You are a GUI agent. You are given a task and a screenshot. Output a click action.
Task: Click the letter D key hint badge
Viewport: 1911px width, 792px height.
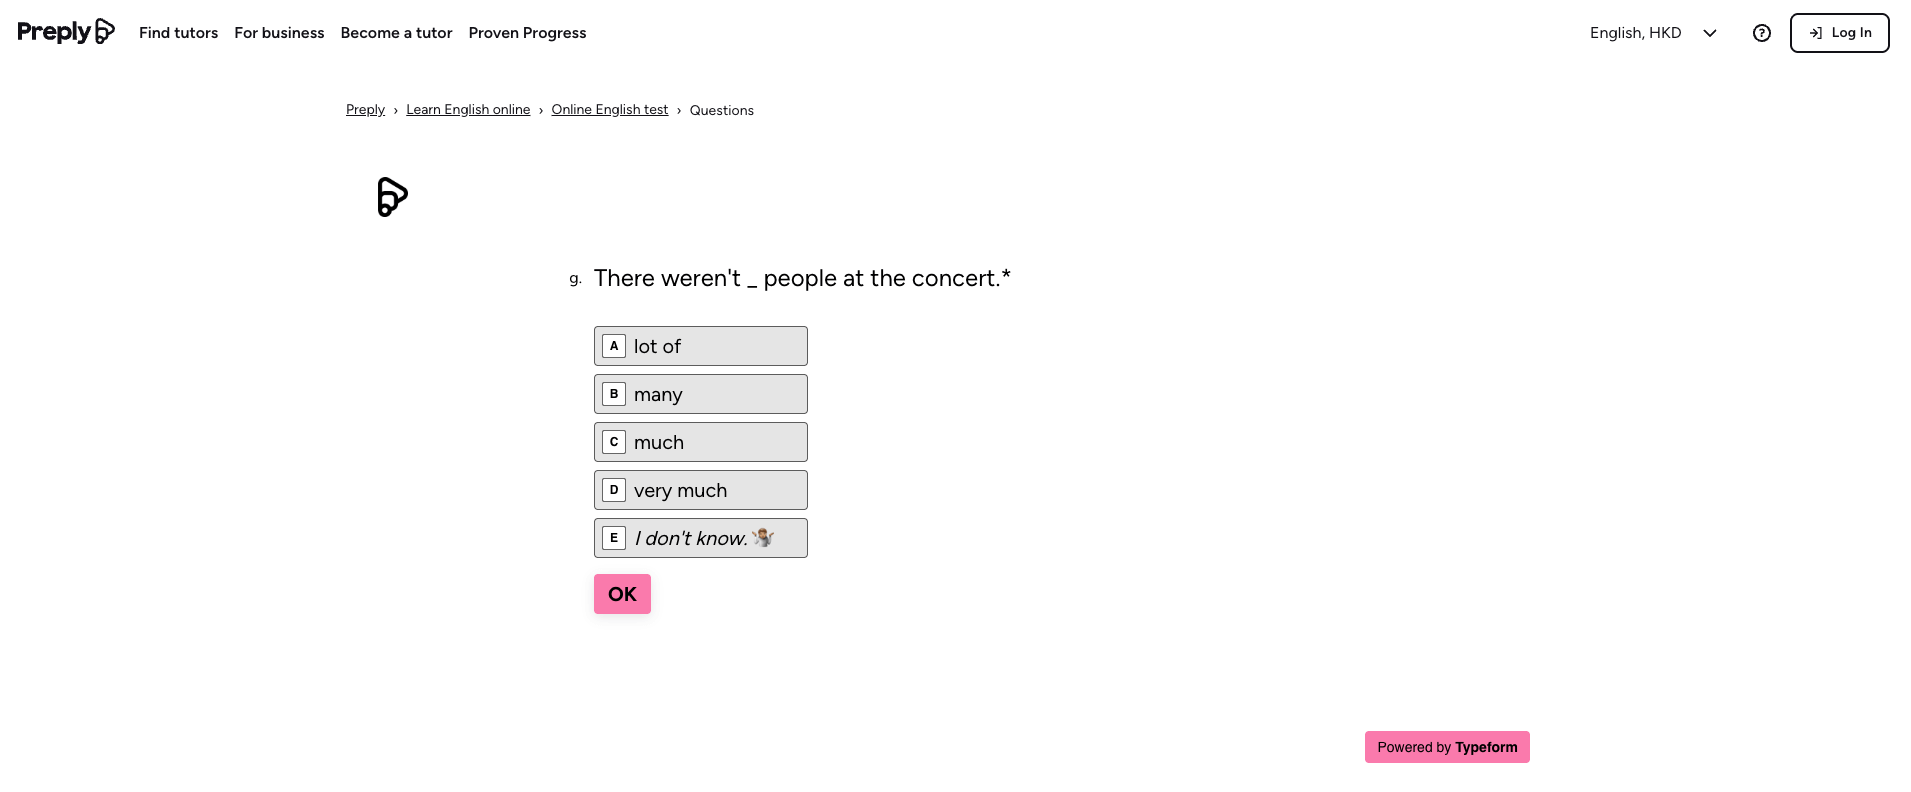tap(614, 490)
